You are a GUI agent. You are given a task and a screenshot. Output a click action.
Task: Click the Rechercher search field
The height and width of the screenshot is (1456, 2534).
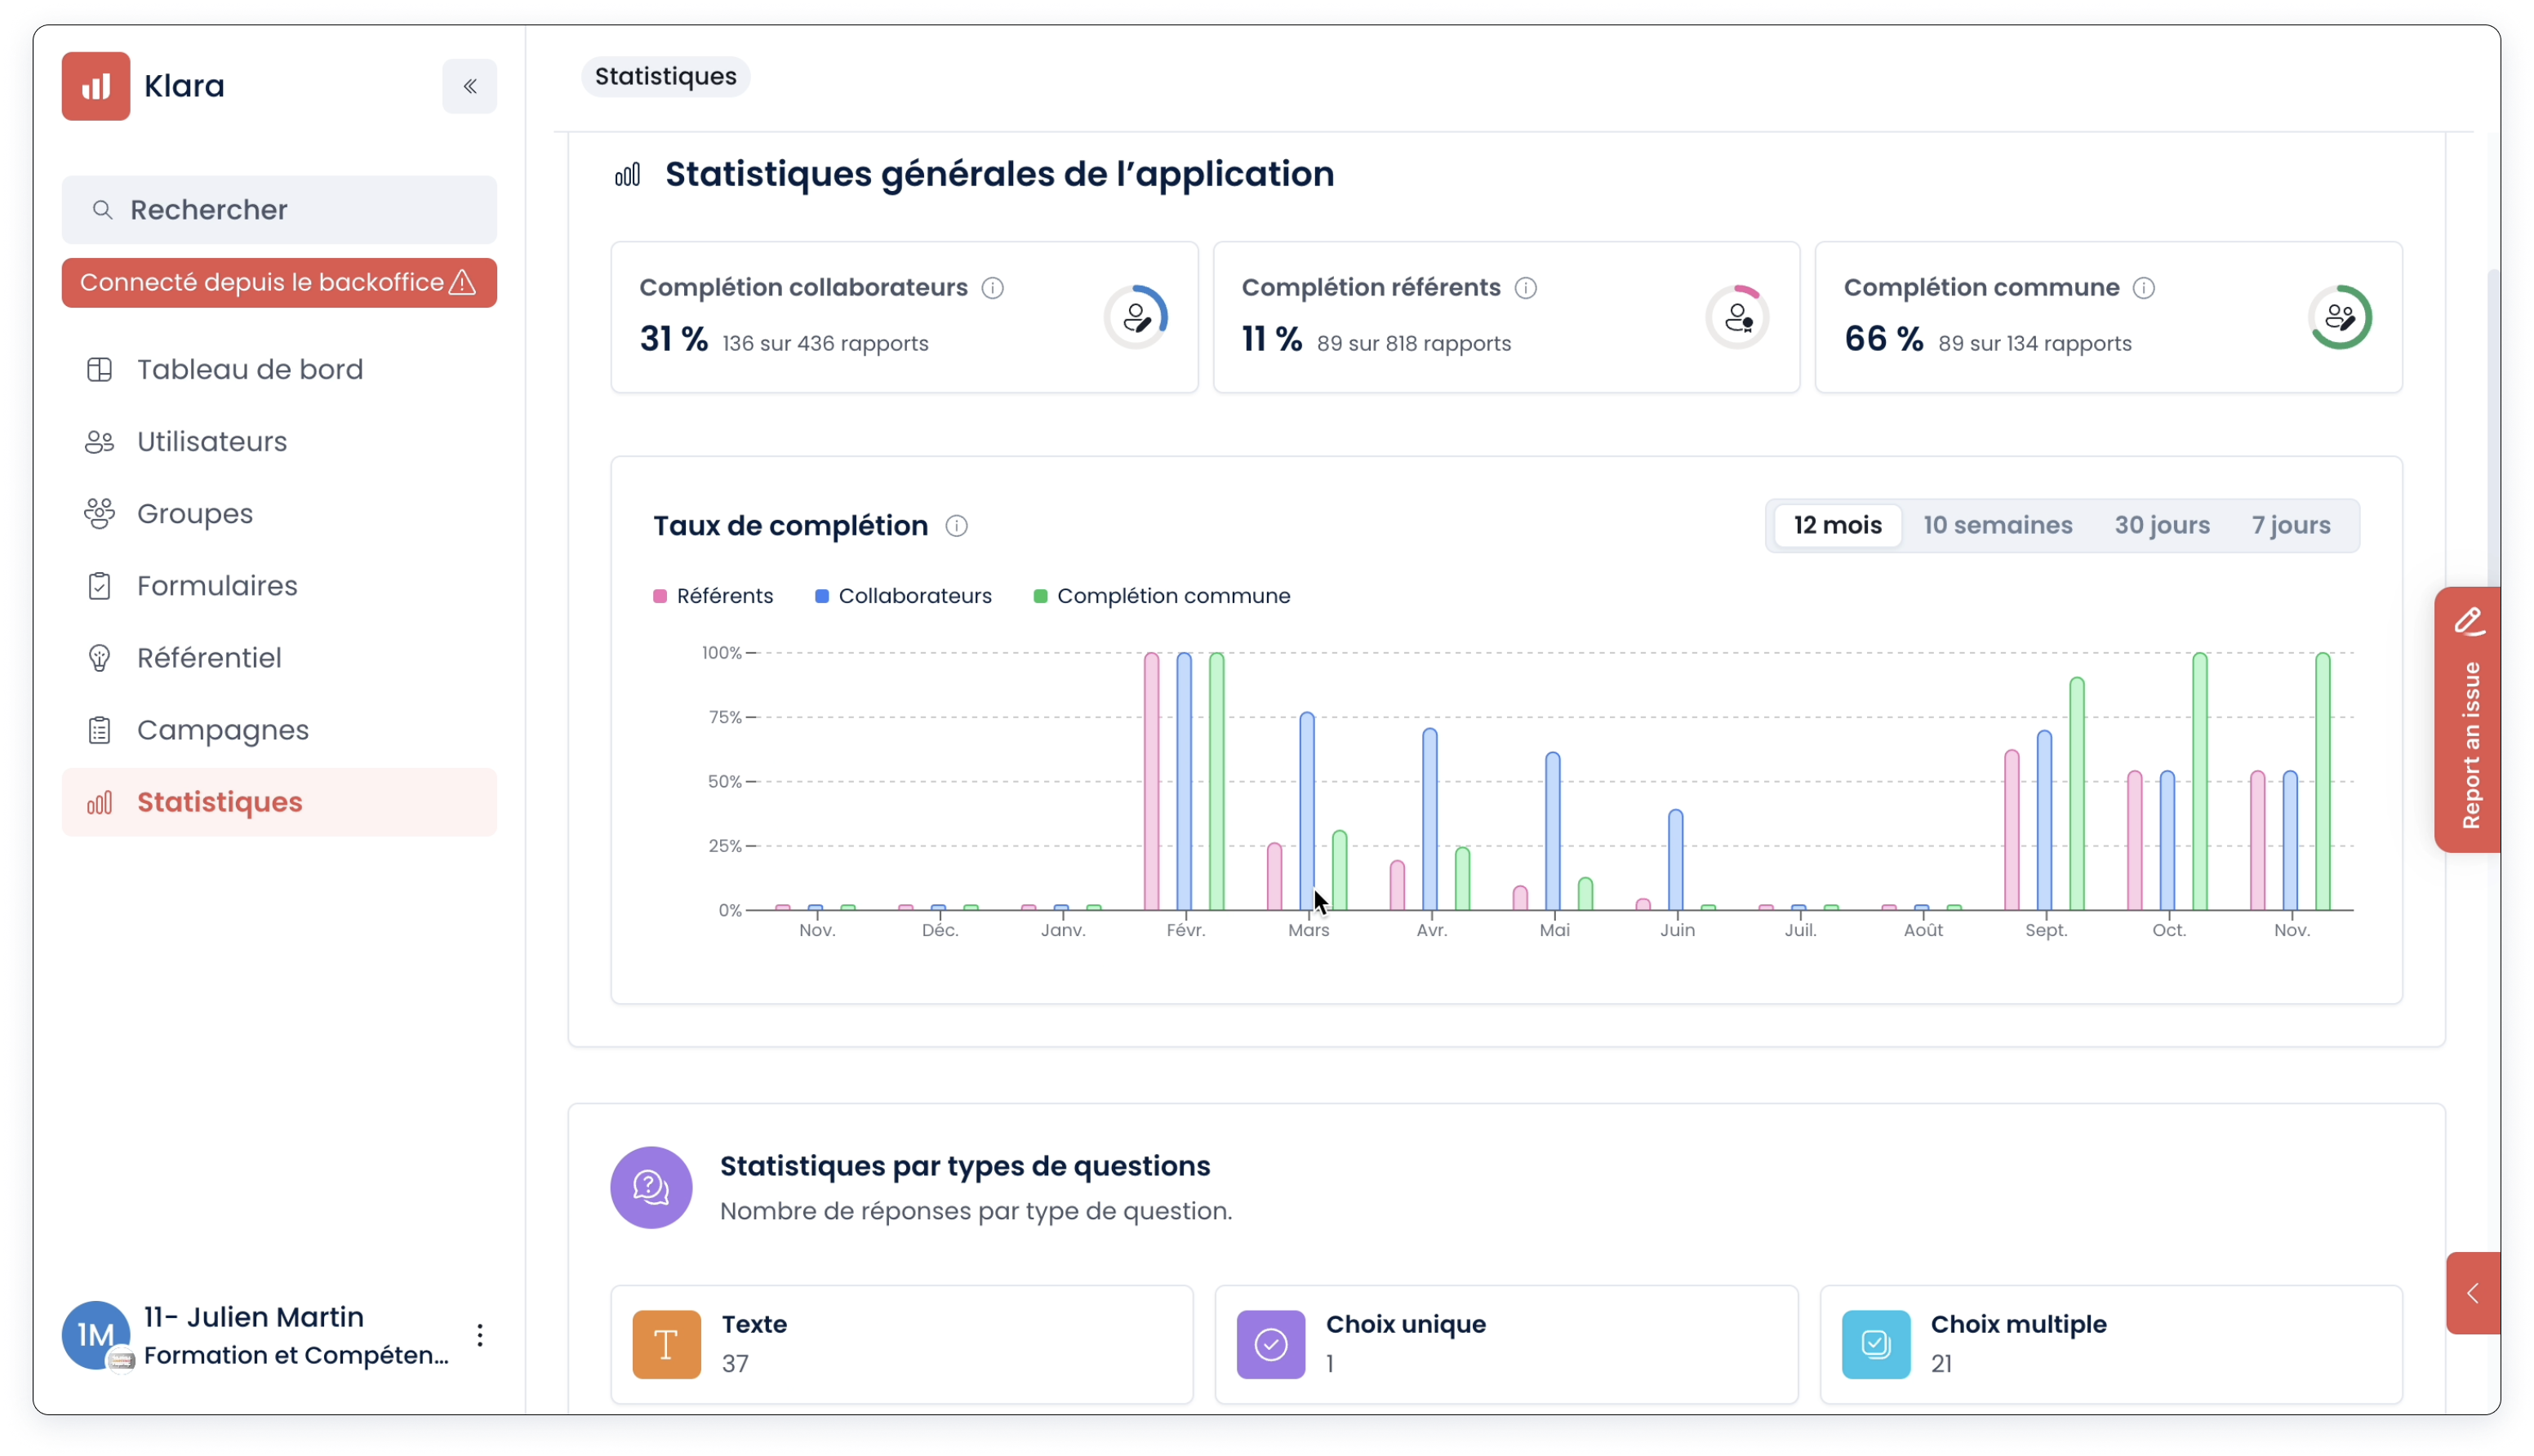coord(278,210)
